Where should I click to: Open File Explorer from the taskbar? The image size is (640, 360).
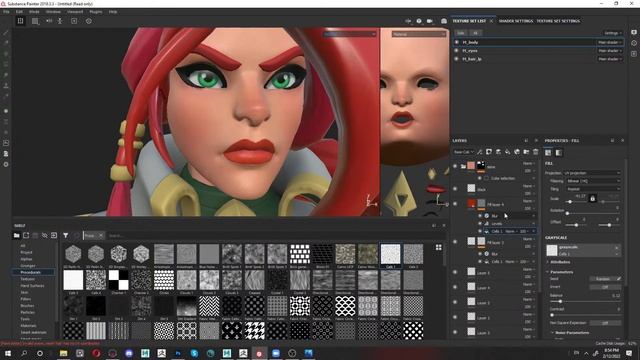pyautogui.click(x=63, y=353)
